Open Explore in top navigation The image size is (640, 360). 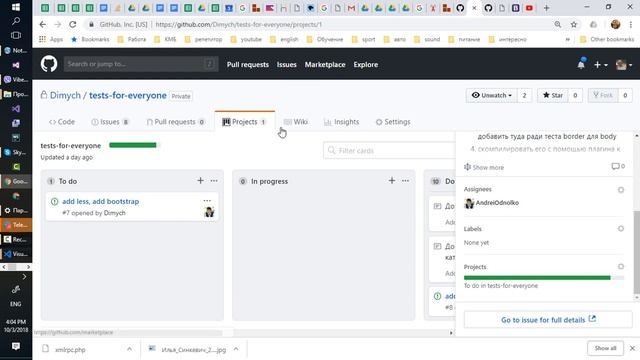[366, 64]
